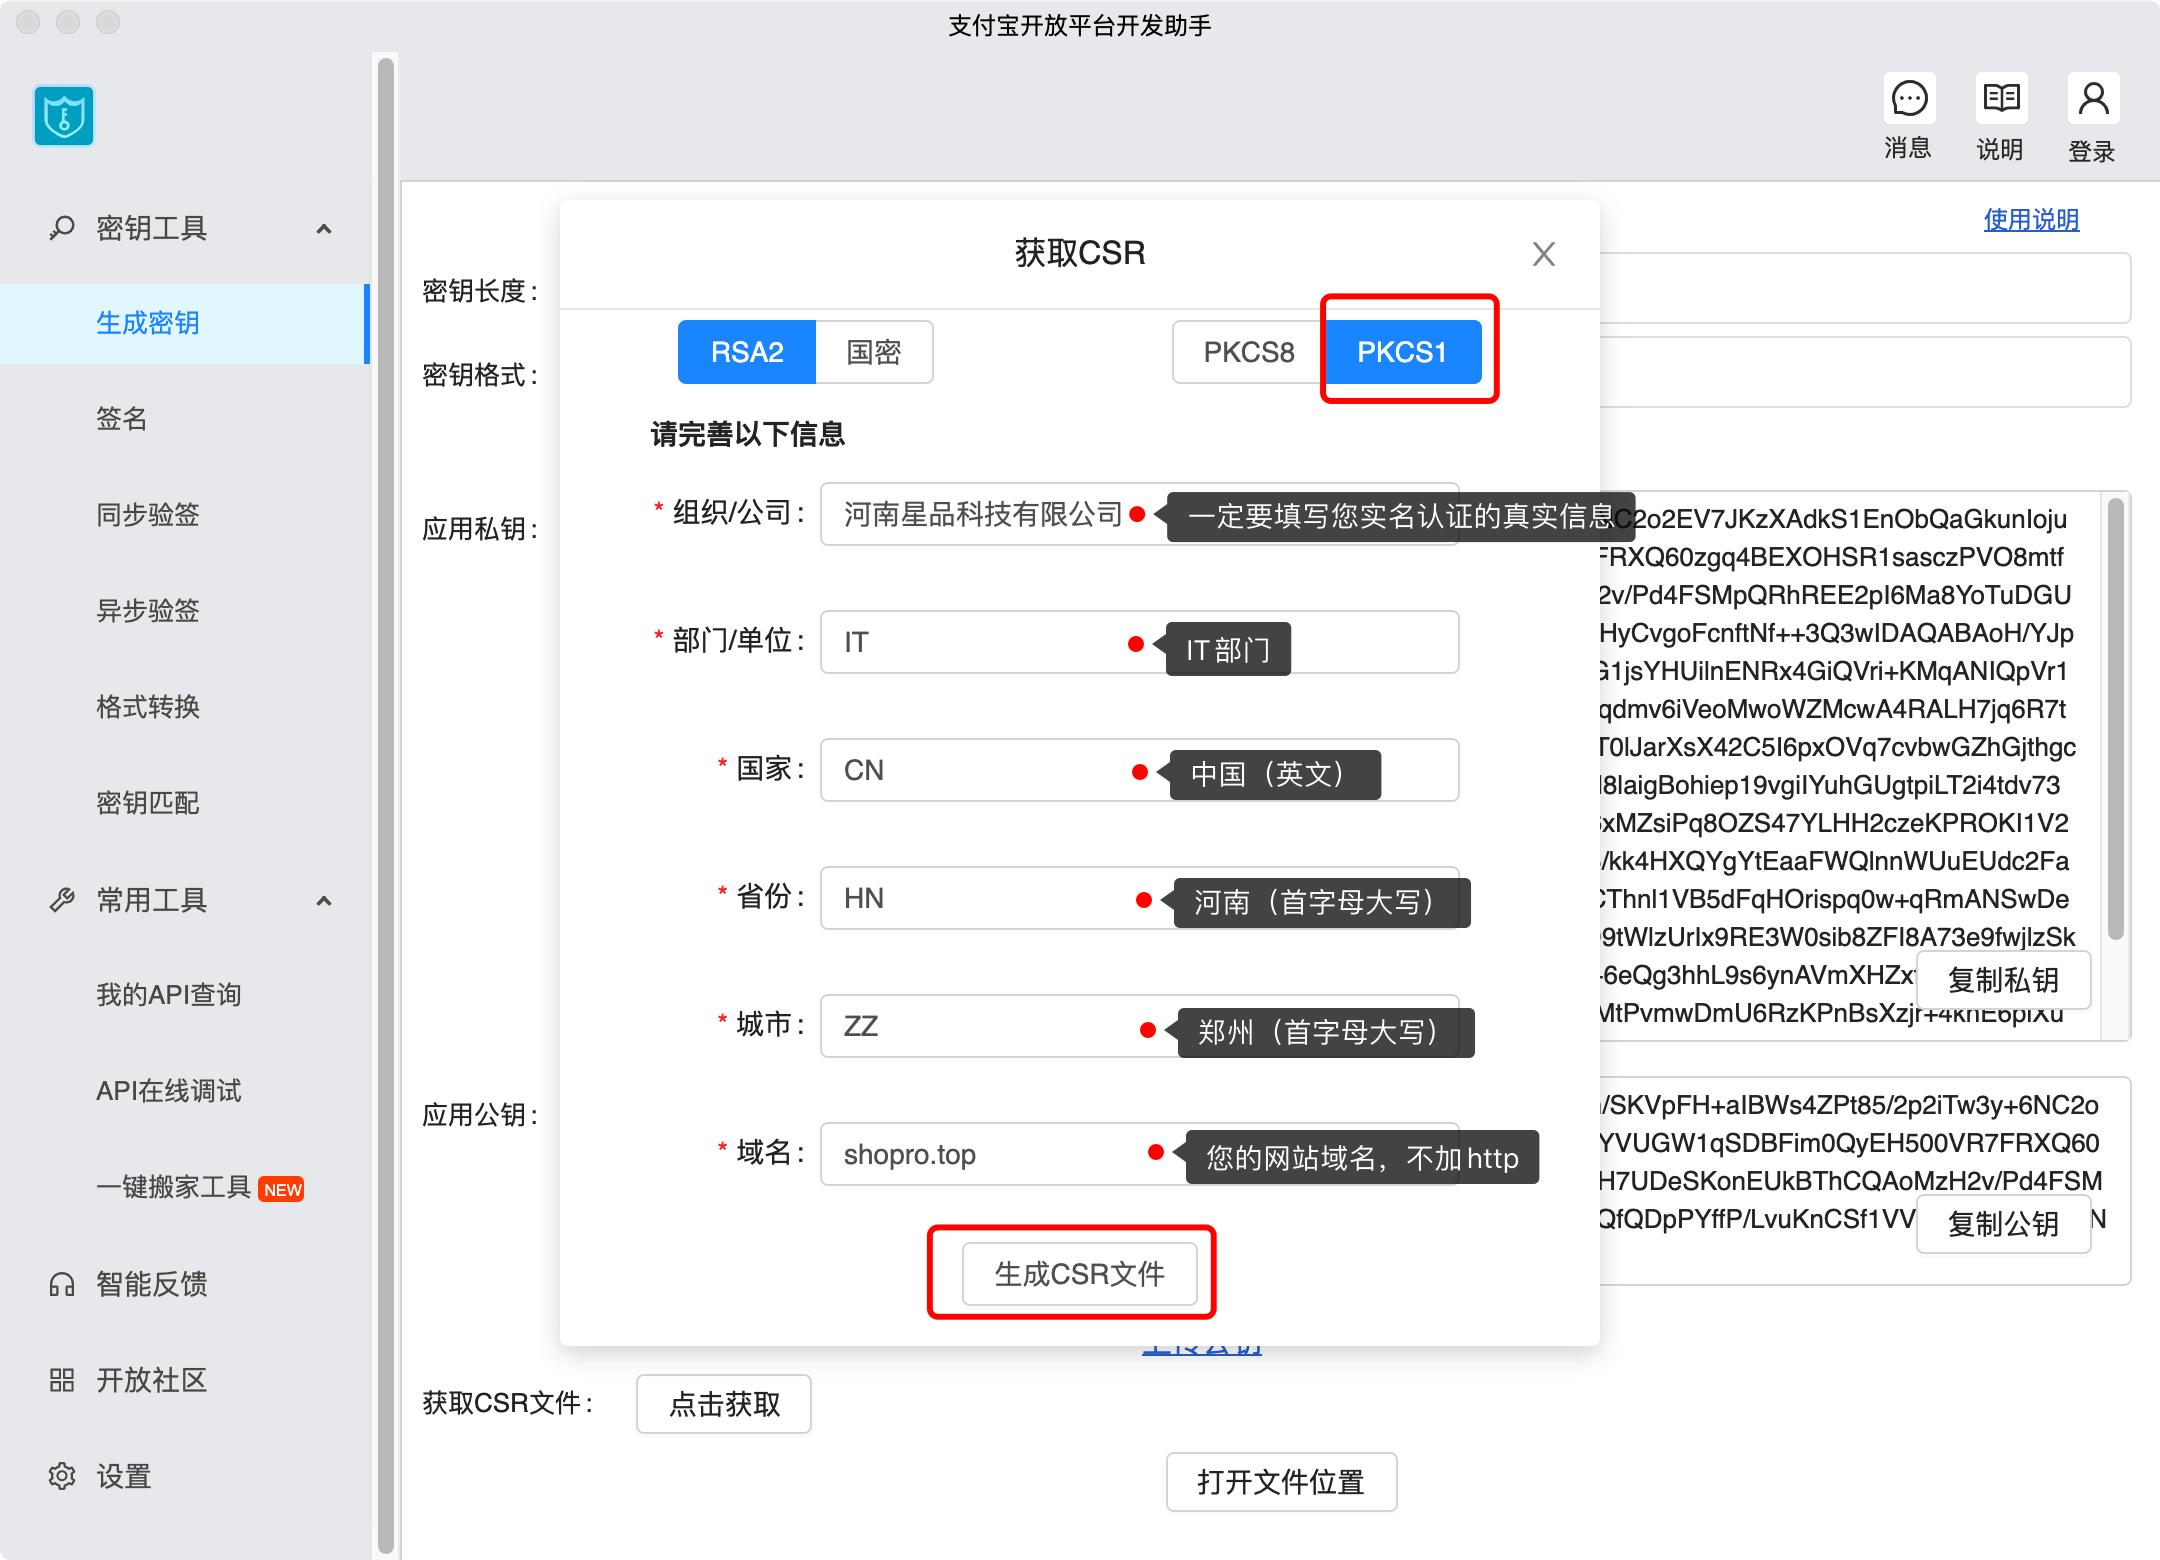Image resolution: width=2160 pixels, height=1560 pixels.
Task: Click the 请完善以下信息 heading text
Action: (748, 434)
